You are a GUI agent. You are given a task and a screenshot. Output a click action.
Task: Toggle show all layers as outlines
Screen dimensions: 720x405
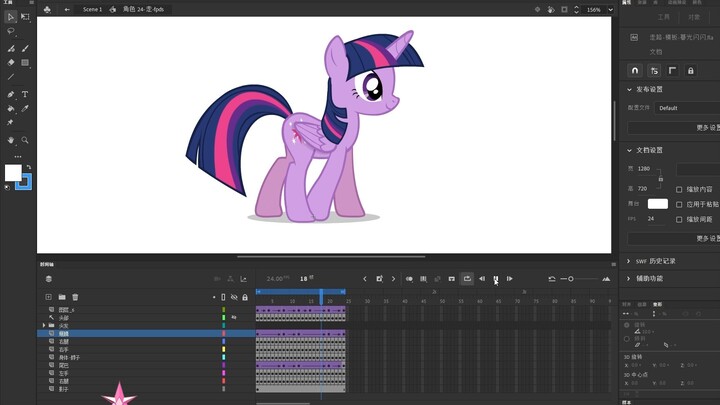click(x=223, y=298)
